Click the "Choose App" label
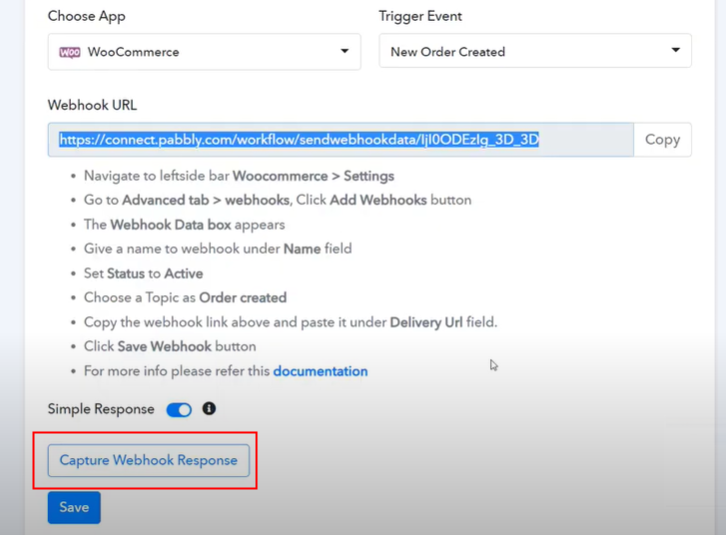The height and width of the screenshot is (535, 726). pos(87,16)
